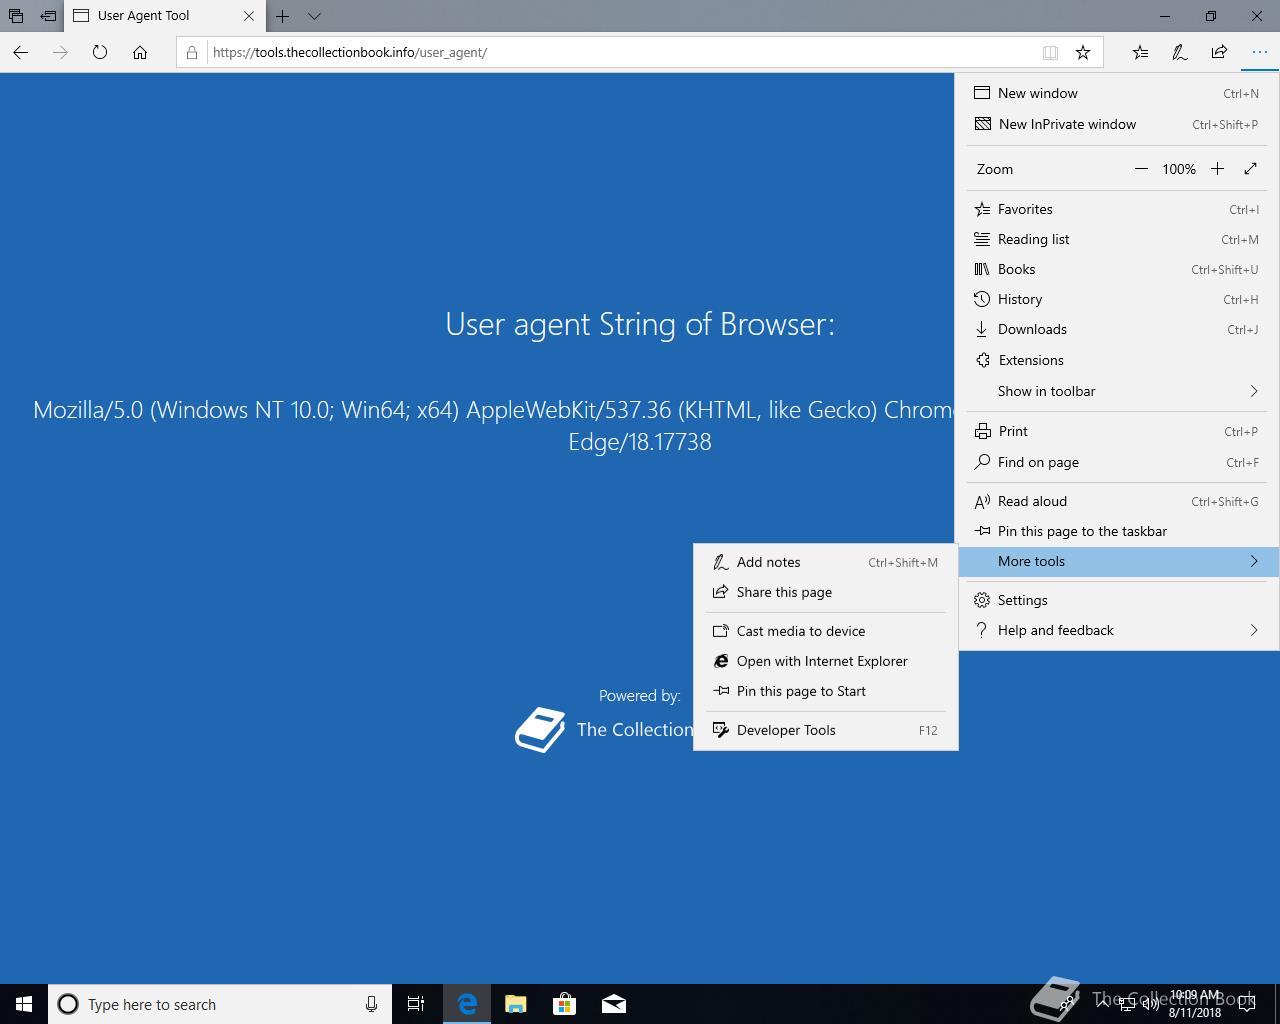Expand the Show in toolbar submenu
The width and height of the screenshot is (1280, 1024).
[x=1116, y=391]
